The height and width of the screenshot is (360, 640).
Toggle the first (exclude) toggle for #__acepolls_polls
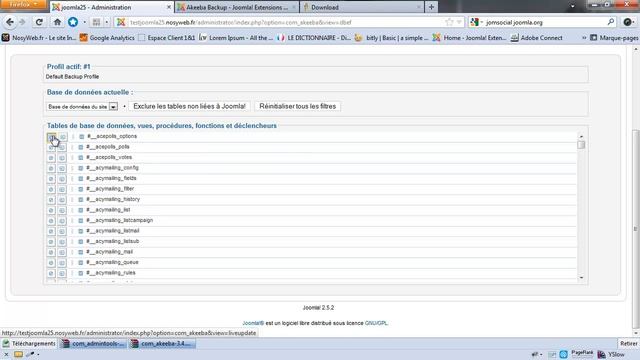click(51, 147)
